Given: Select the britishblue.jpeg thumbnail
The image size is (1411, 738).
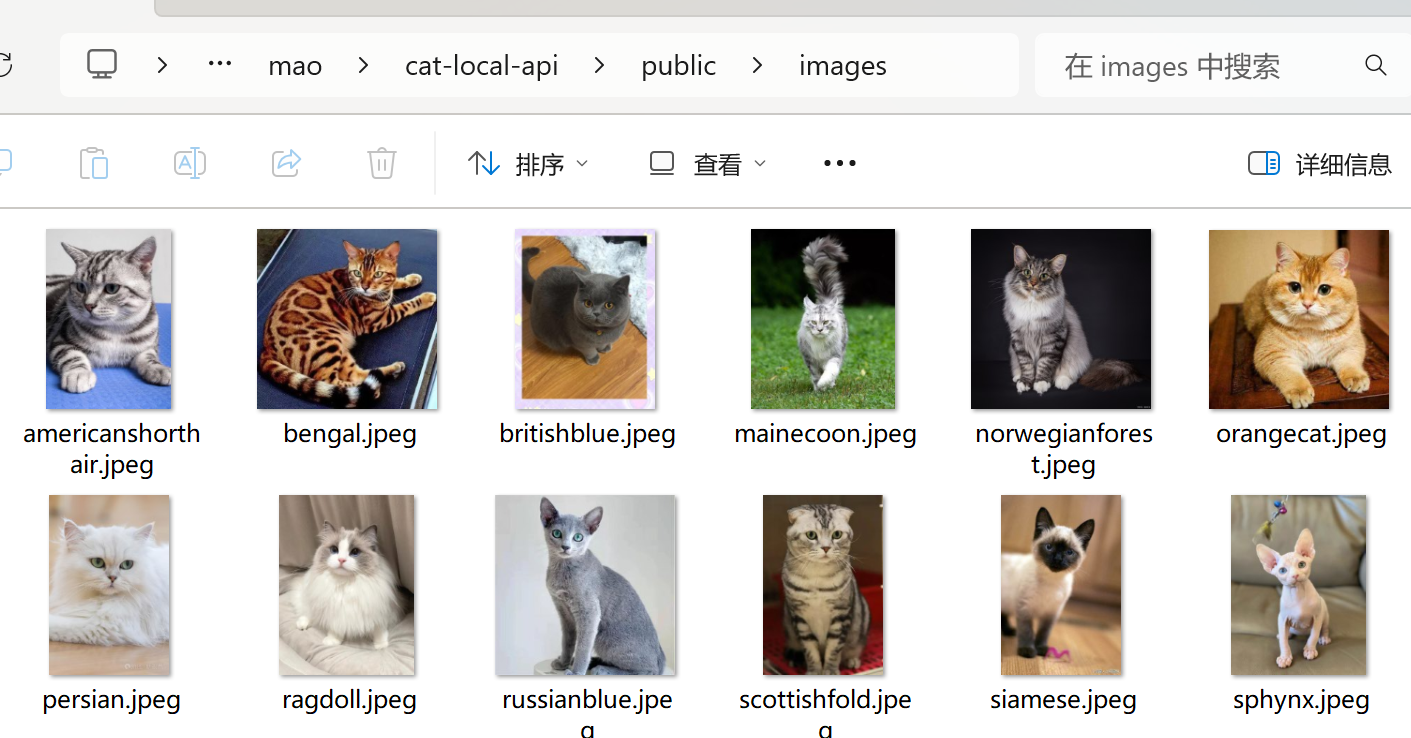Looking at the screenshot, I should 585,319.
